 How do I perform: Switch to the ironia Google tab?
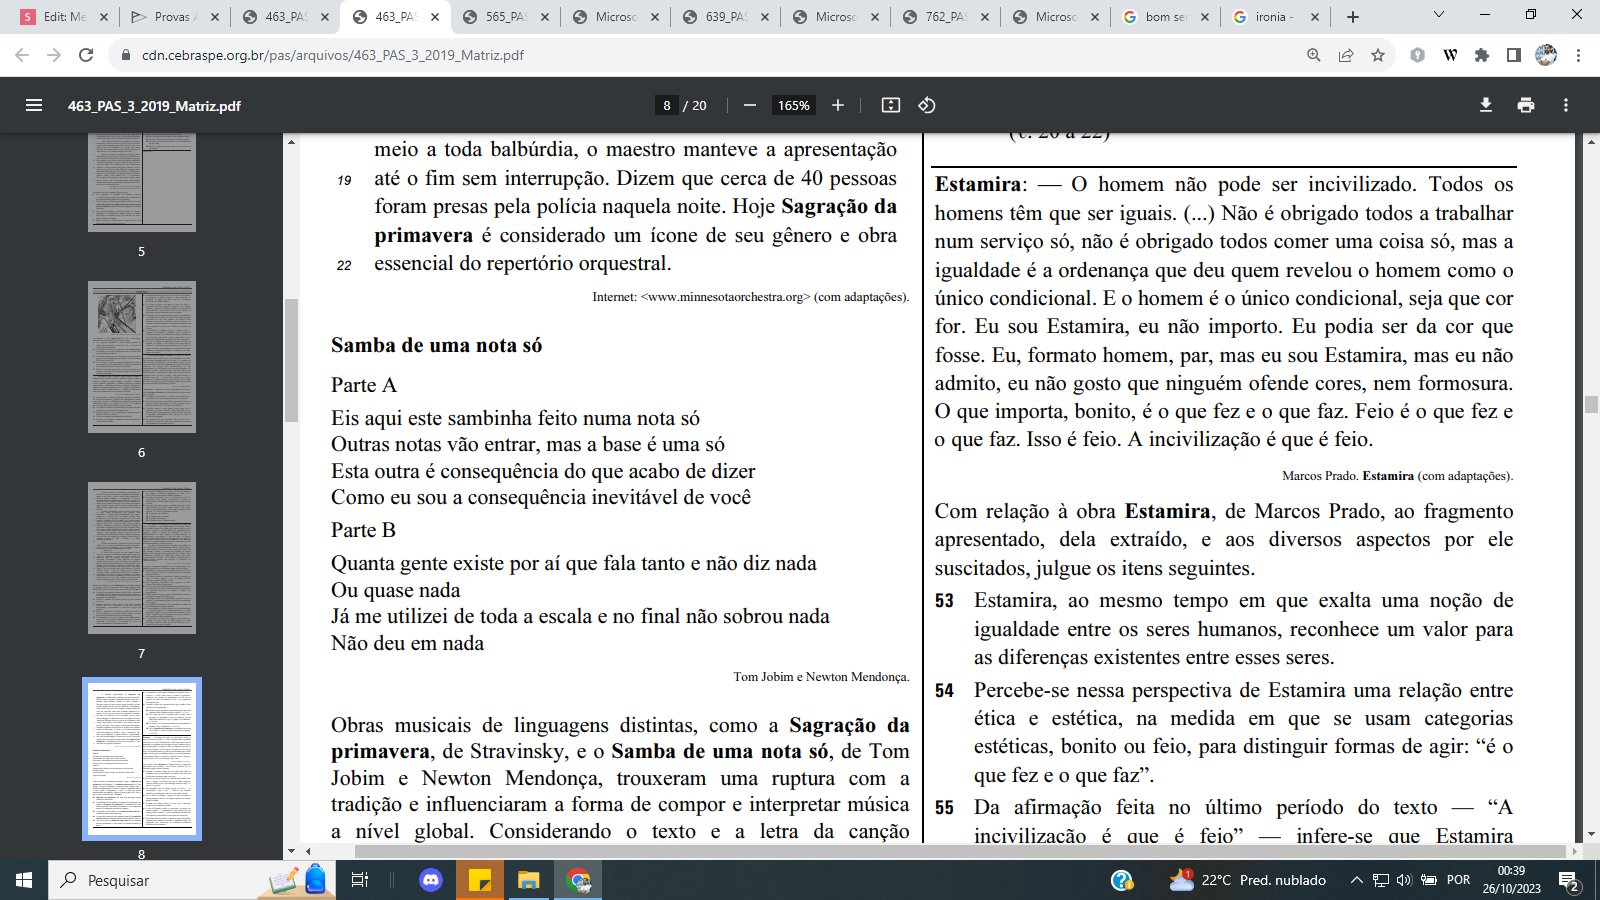[1275, 17]
